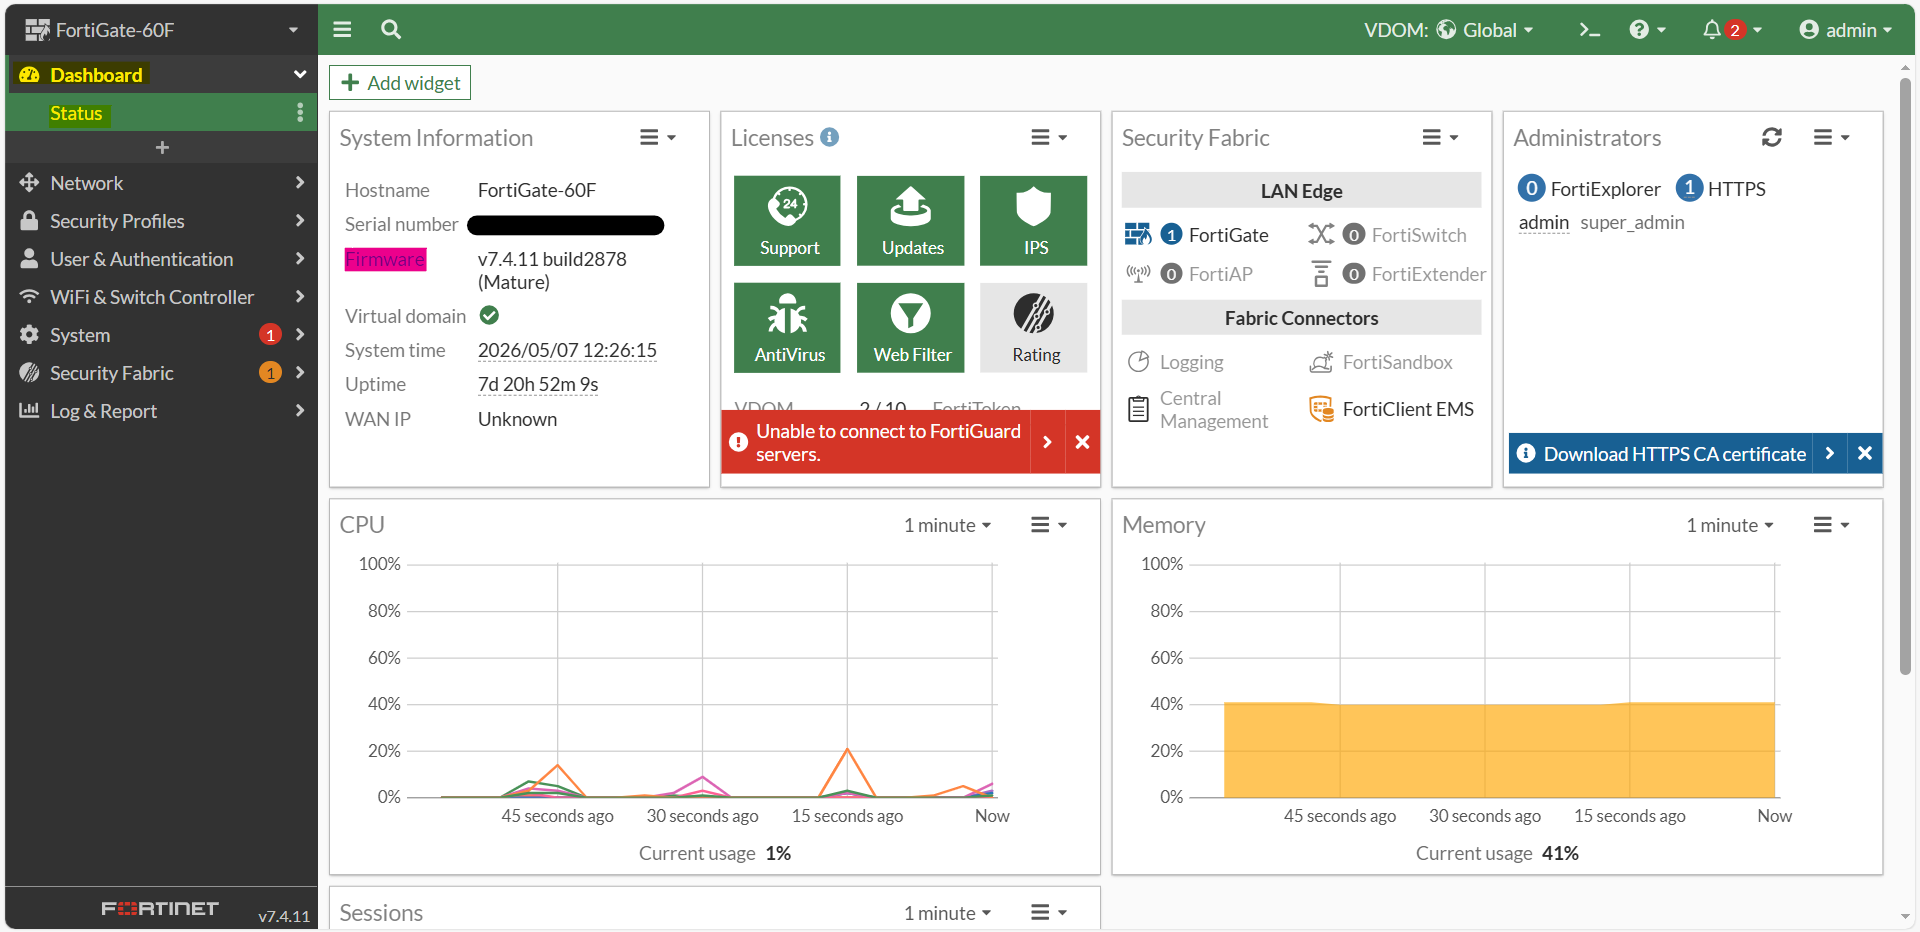Expand the Network menu
This screenshot has width=1920, height=932.
pos(161,183)
